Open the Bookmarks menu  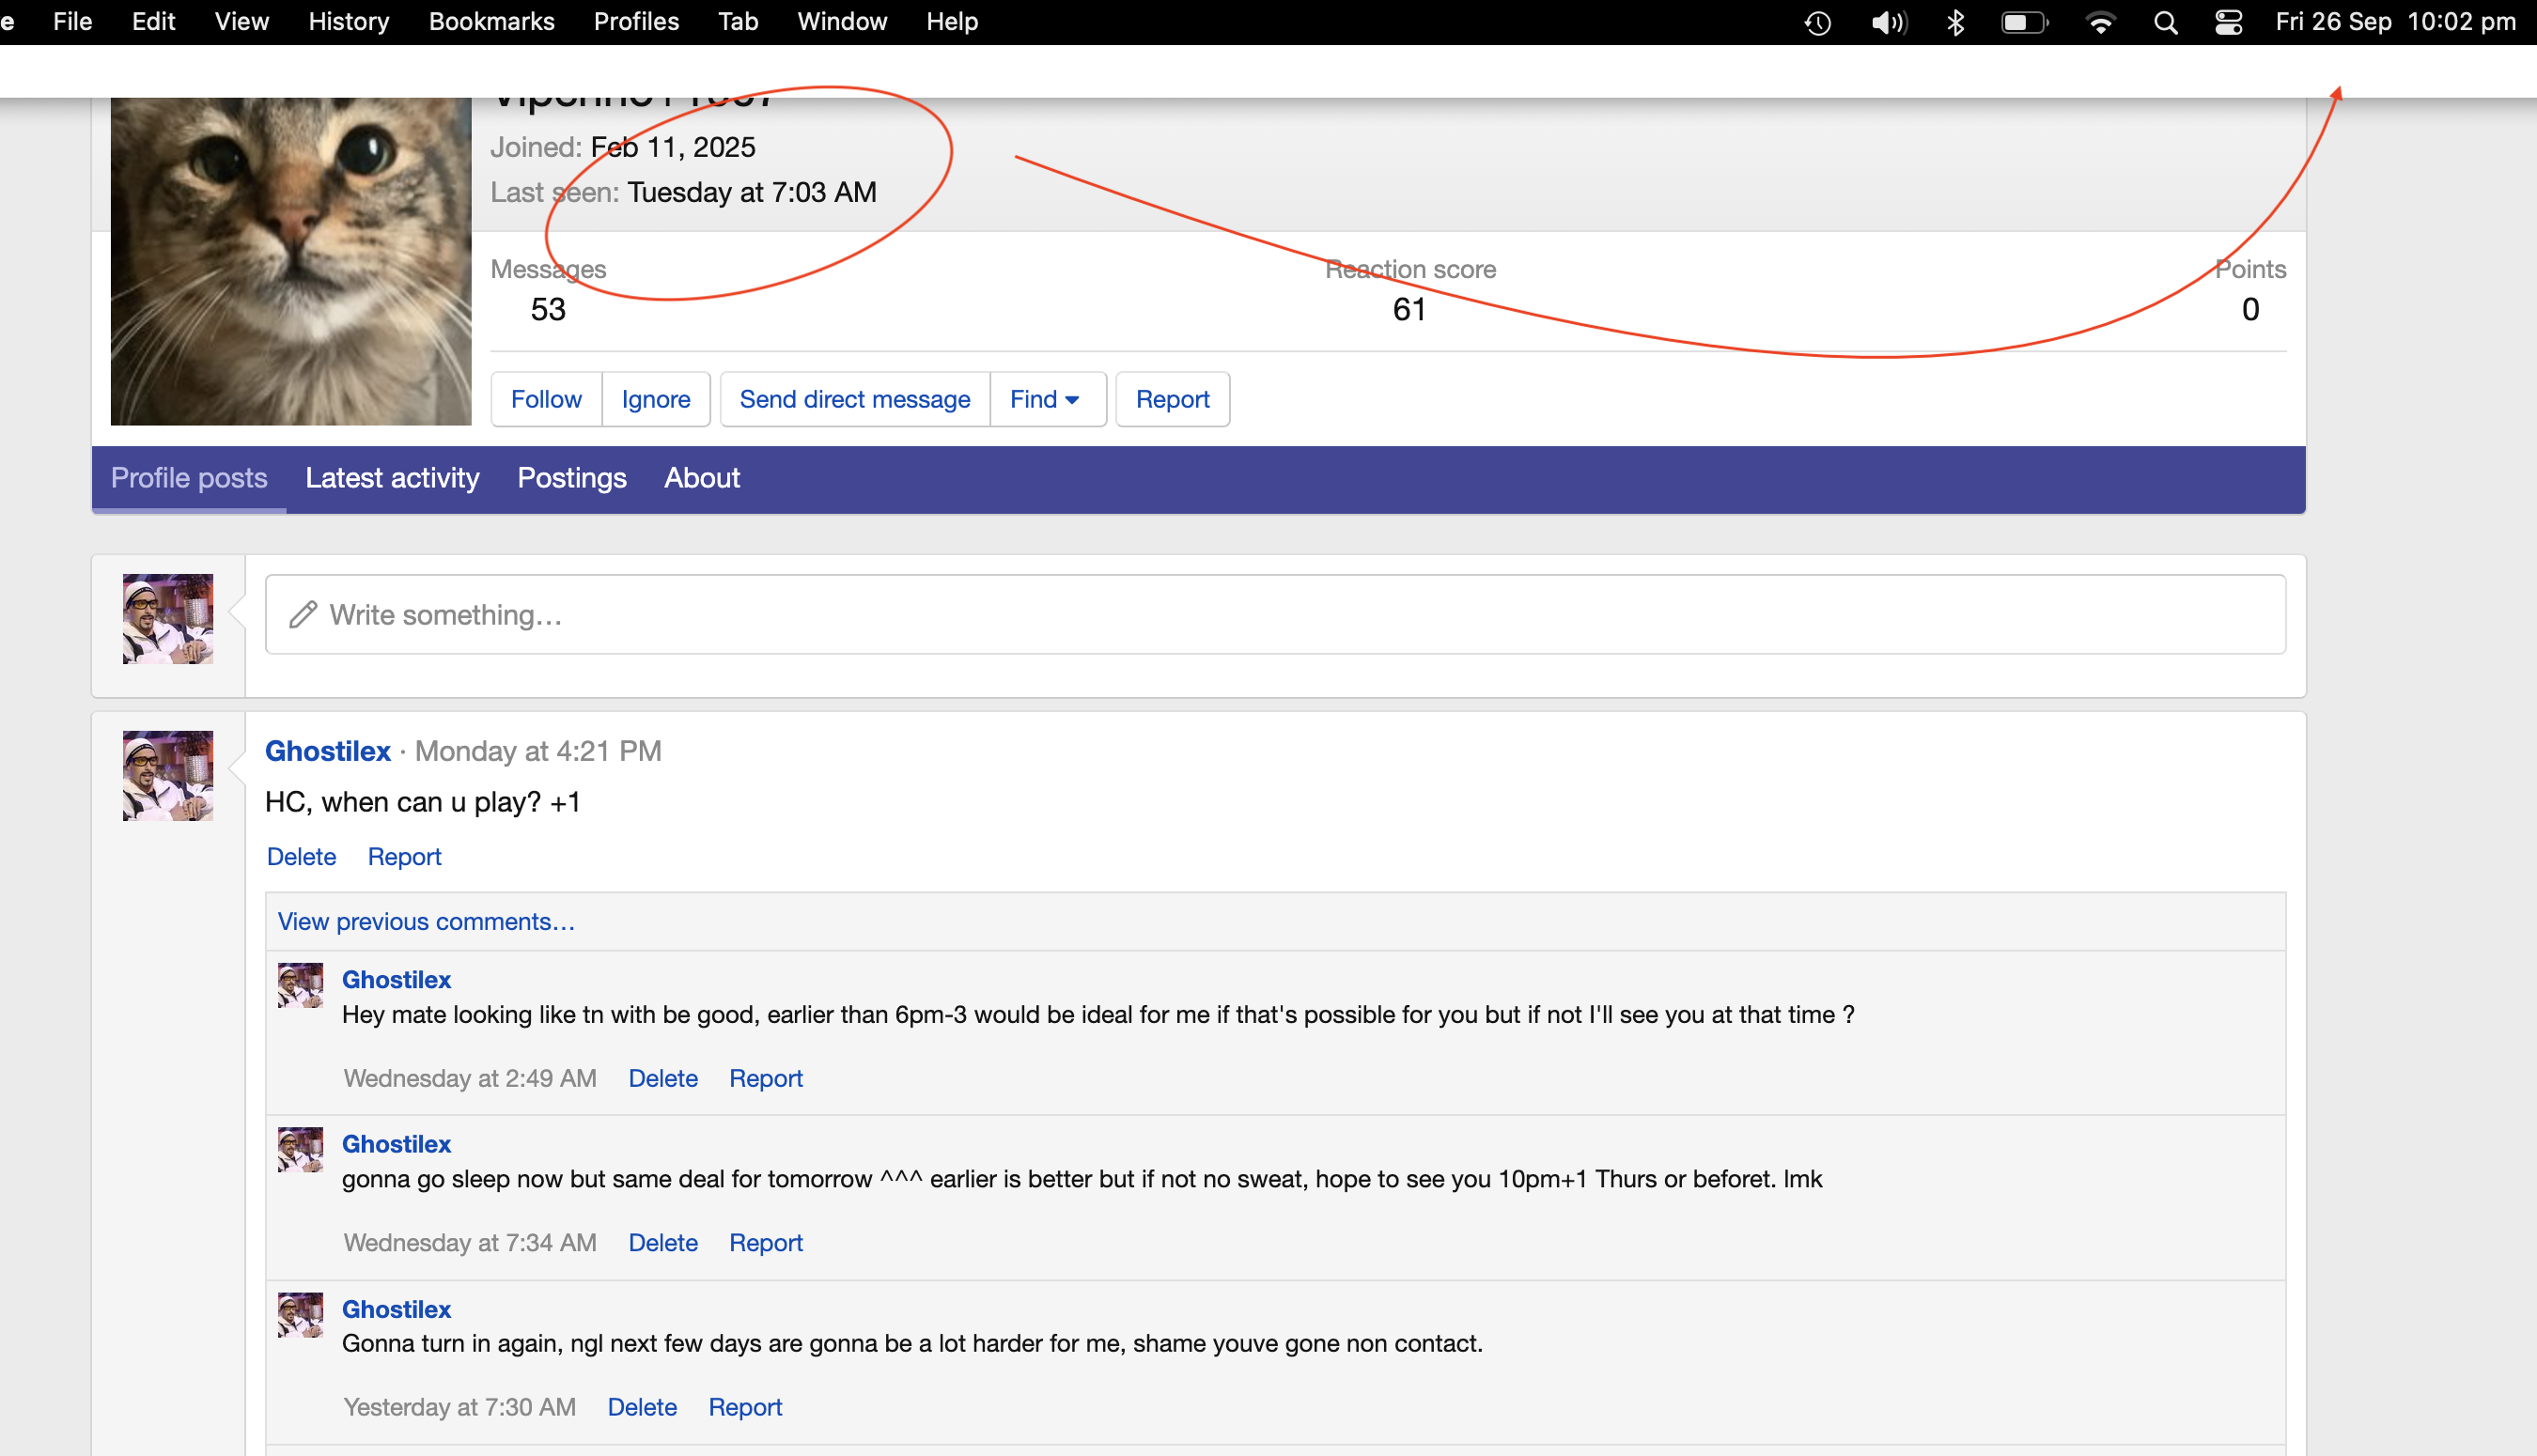coord(491,22)
